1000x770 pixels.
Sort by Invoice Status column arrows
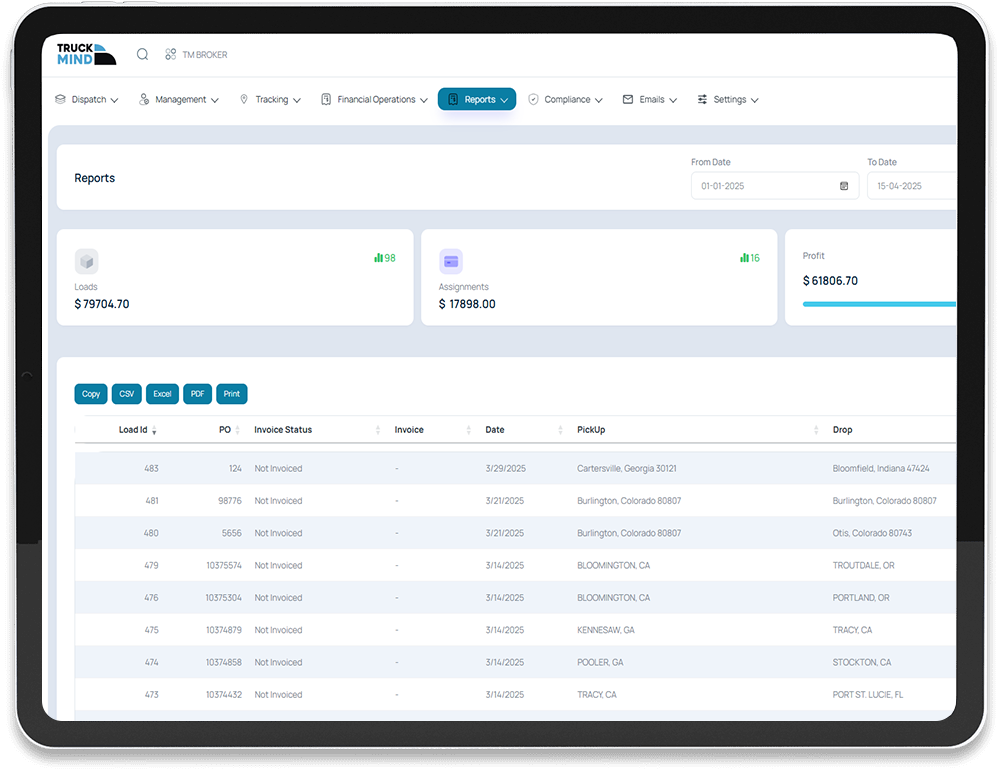coord(378,430)
